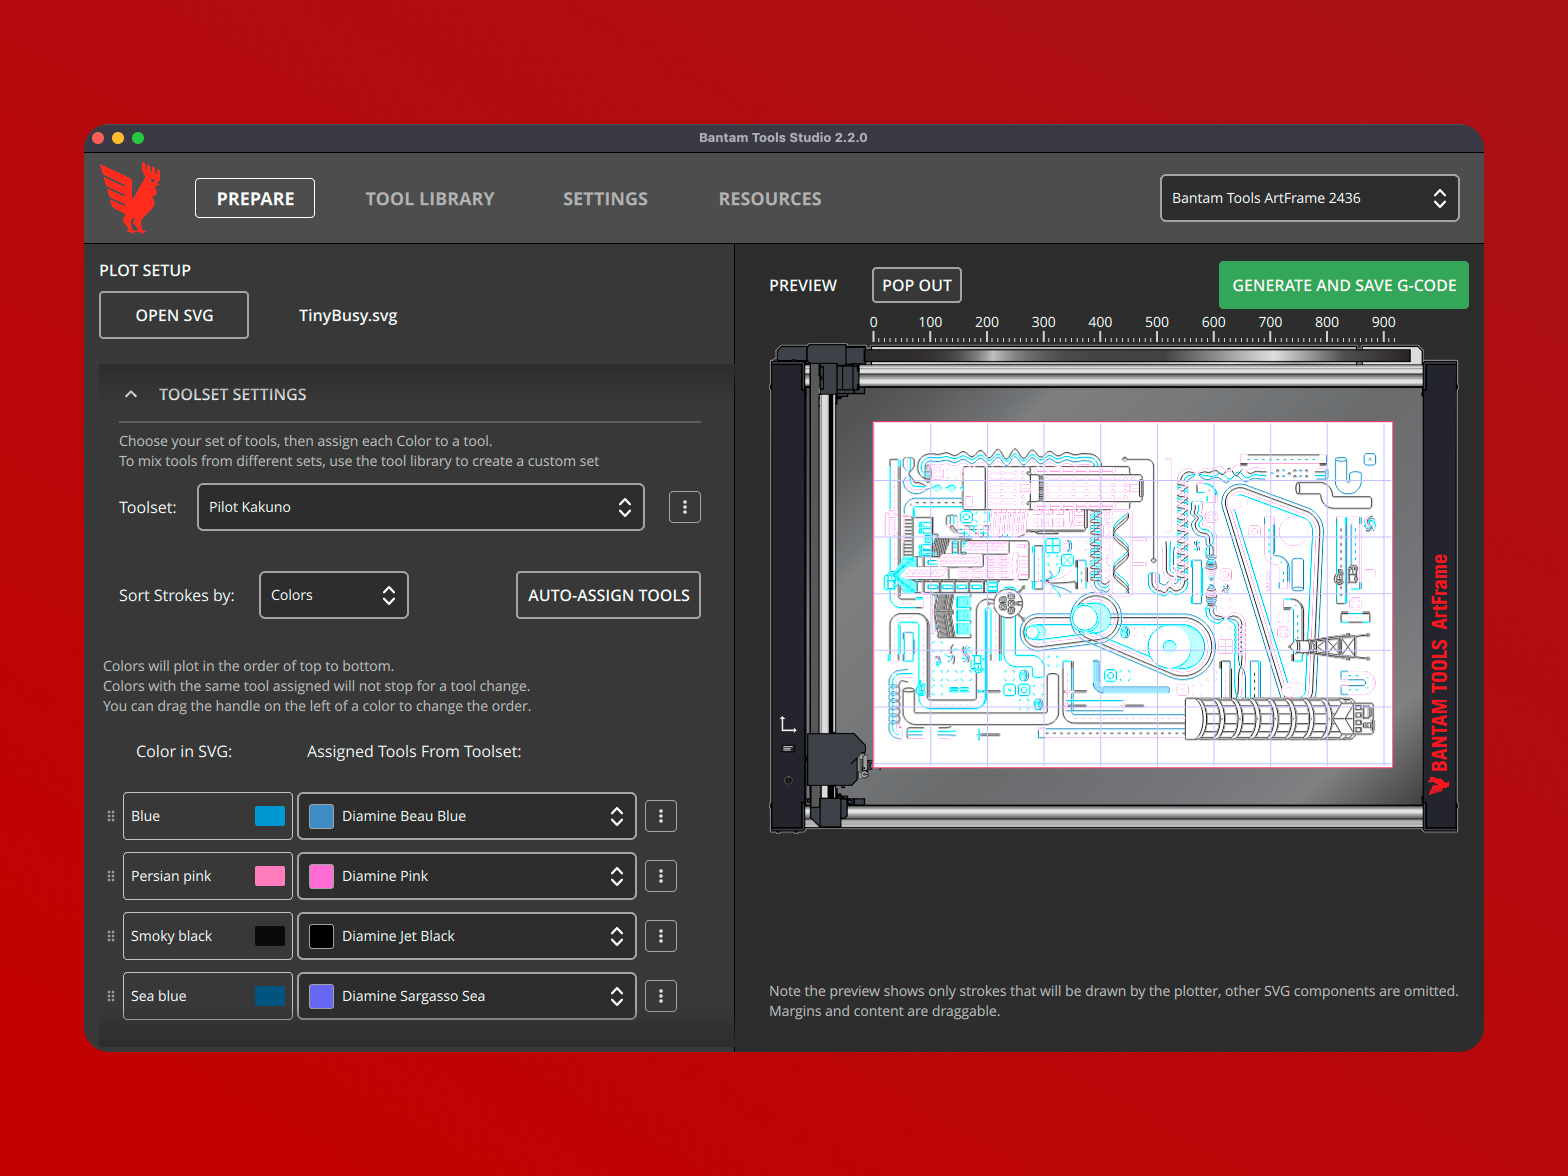Collapse the Toolset Settings section
1568x1176 pixels.
(131, 395)
